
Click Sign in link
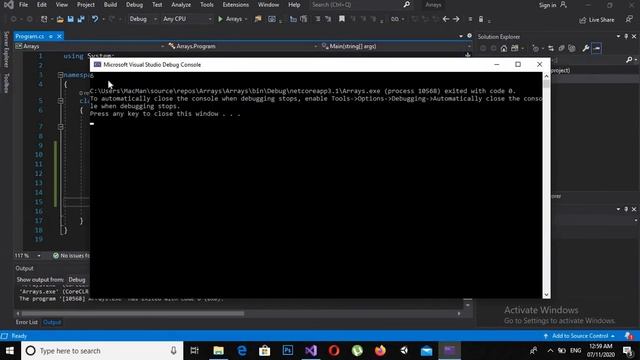coord(547,5)
